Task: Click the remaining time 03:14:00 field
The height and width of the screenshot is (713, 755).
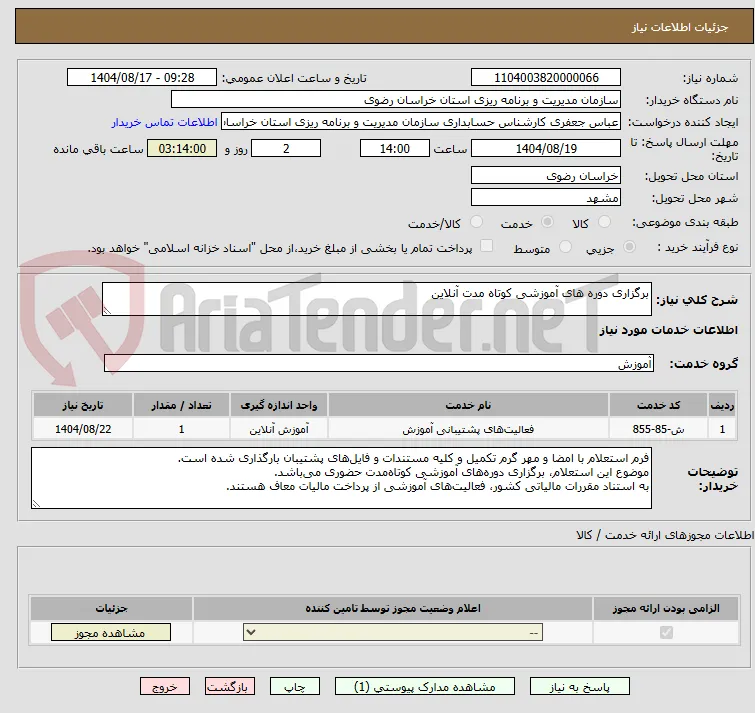Action: 182,148
